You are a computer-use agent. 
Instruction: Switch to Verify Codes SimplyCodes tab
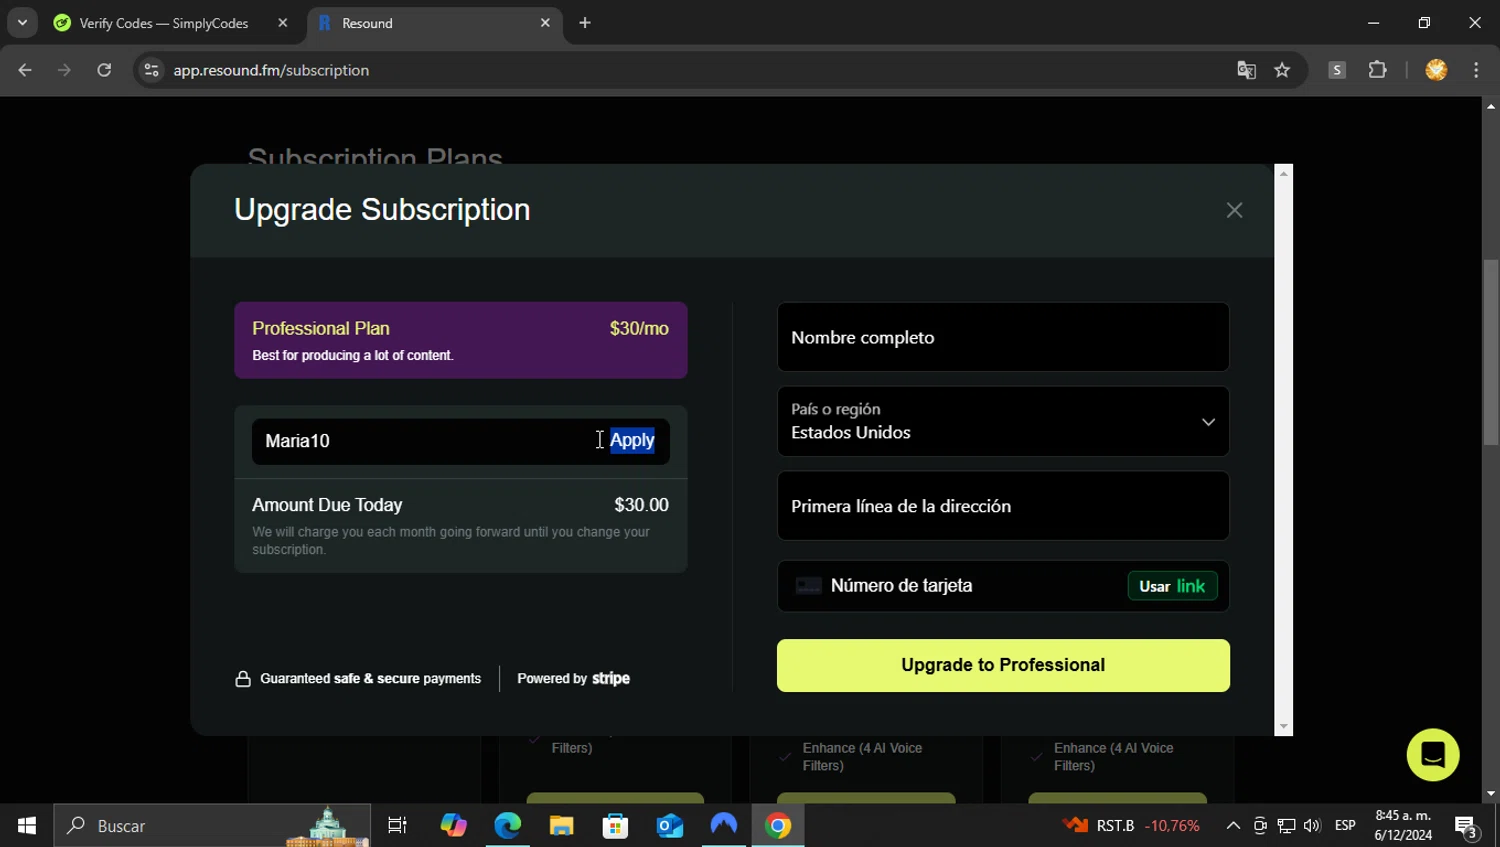click(x=164, y=23)
